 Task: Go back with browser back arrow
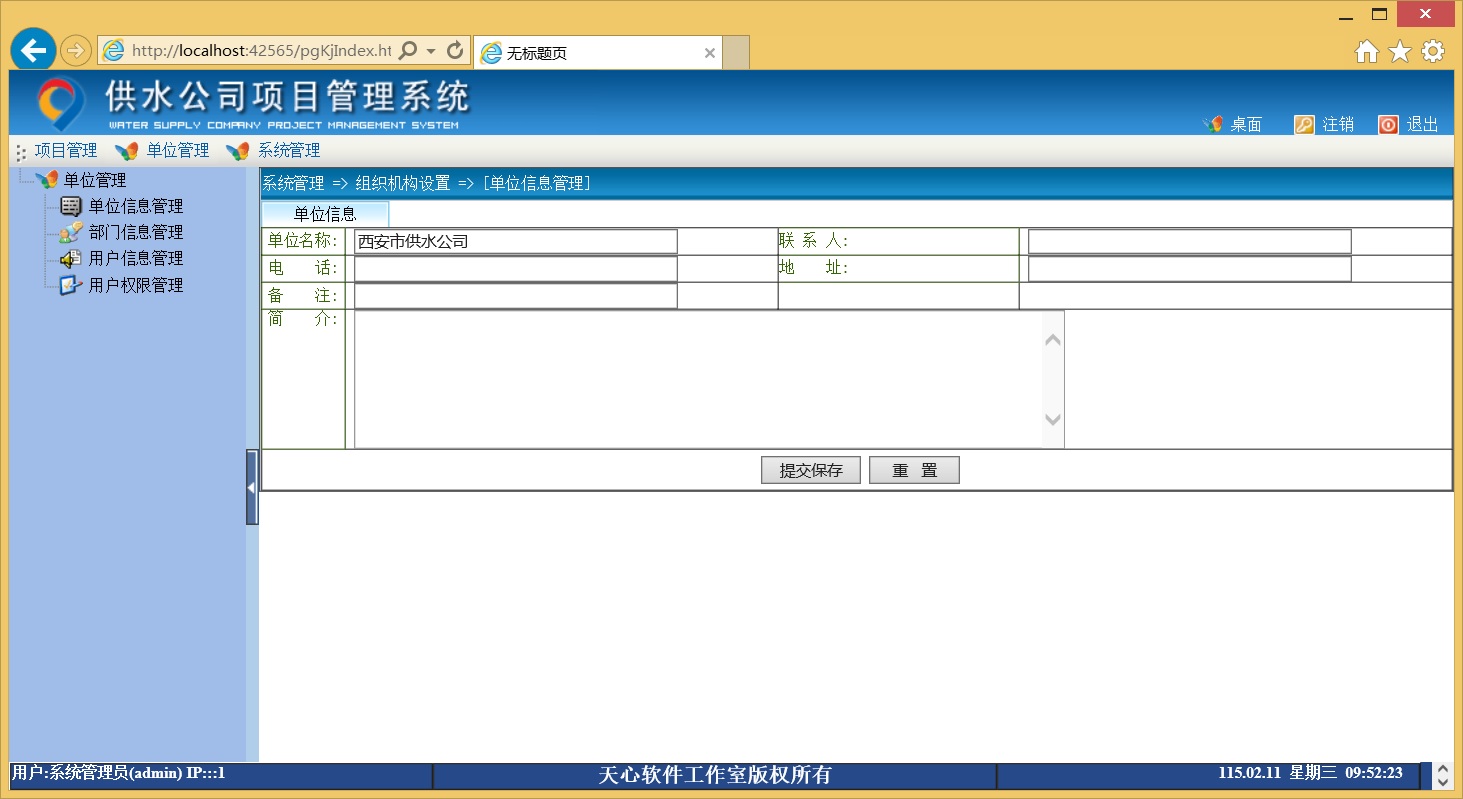(33, 50)
